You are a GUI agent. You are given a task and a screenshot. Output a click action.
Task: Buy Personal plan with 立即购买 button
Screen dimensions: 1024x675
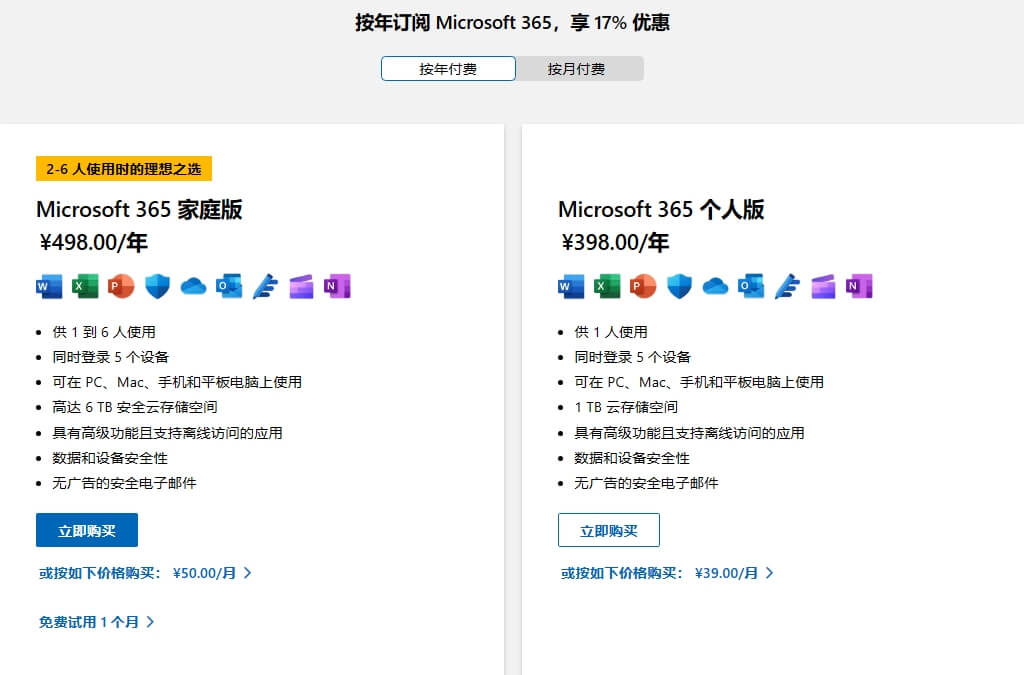(x=609, y=530)
